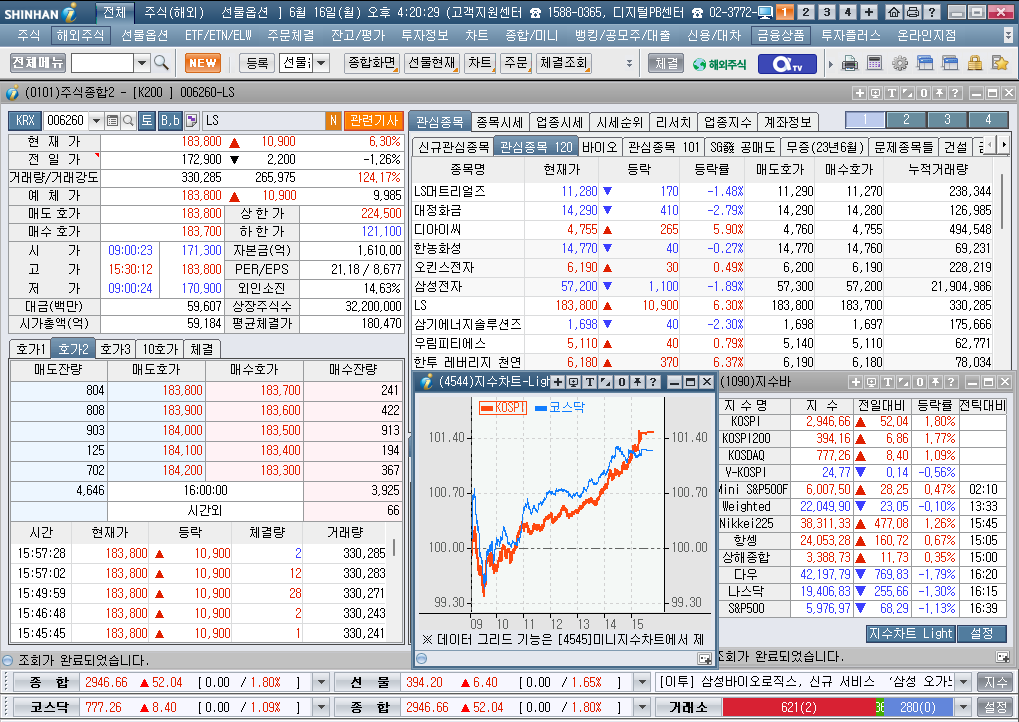Open the dropdown next to the 거래소 bar
The image size is (1019, 722).
pyautogui.click(x=964, y=707)
